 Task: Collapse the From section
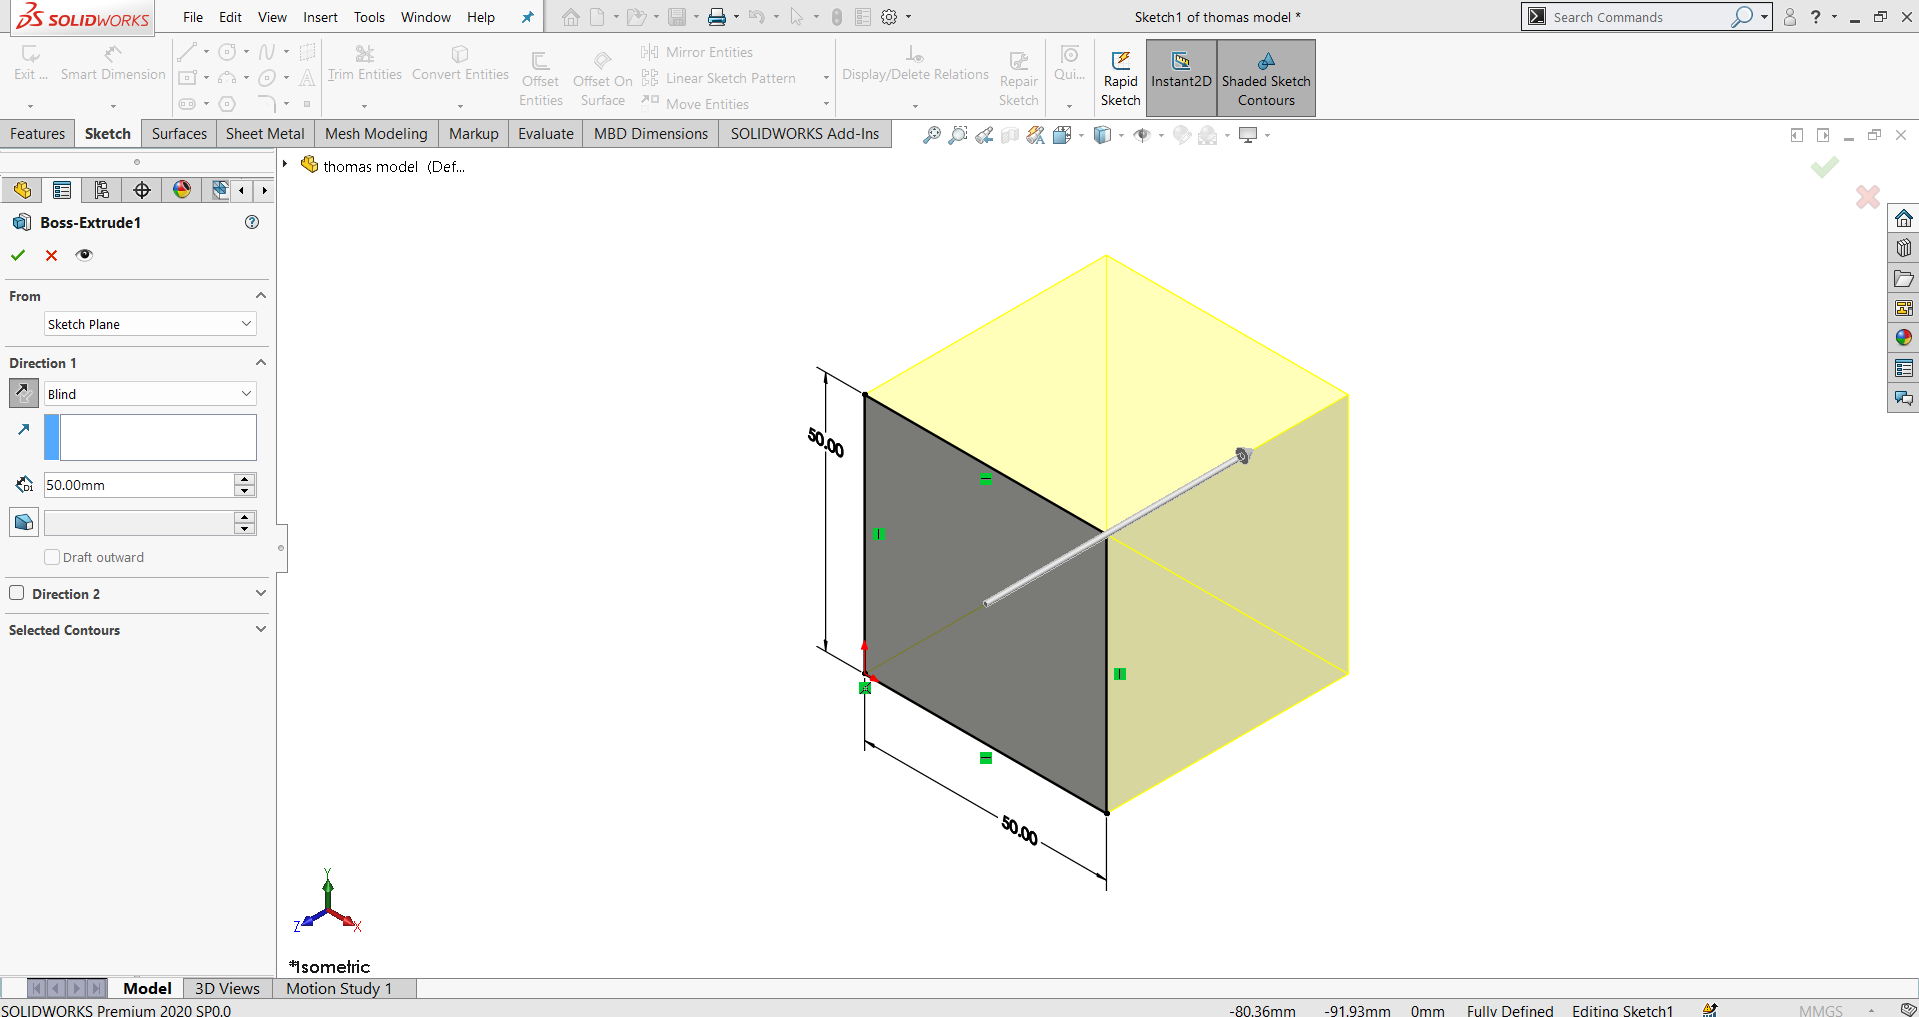click(261, 296)
